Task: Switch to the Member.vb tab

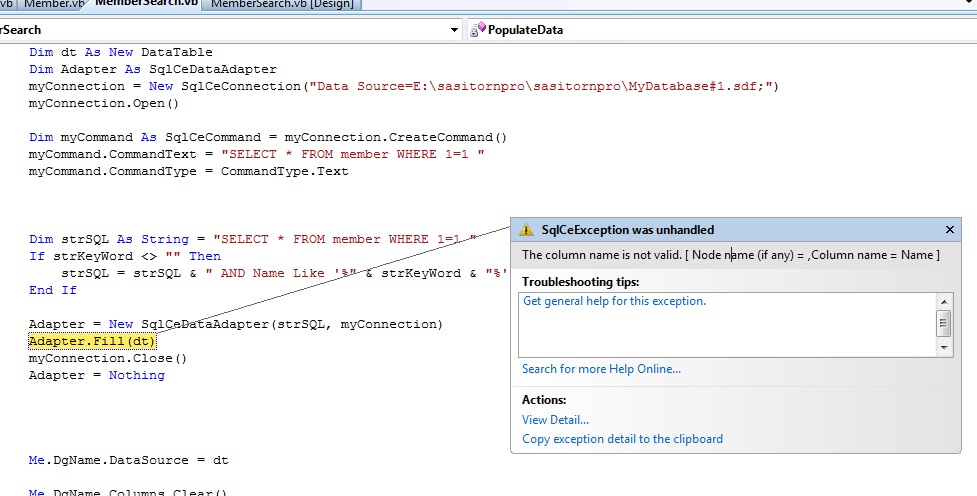Action: [x=55, y=4]
